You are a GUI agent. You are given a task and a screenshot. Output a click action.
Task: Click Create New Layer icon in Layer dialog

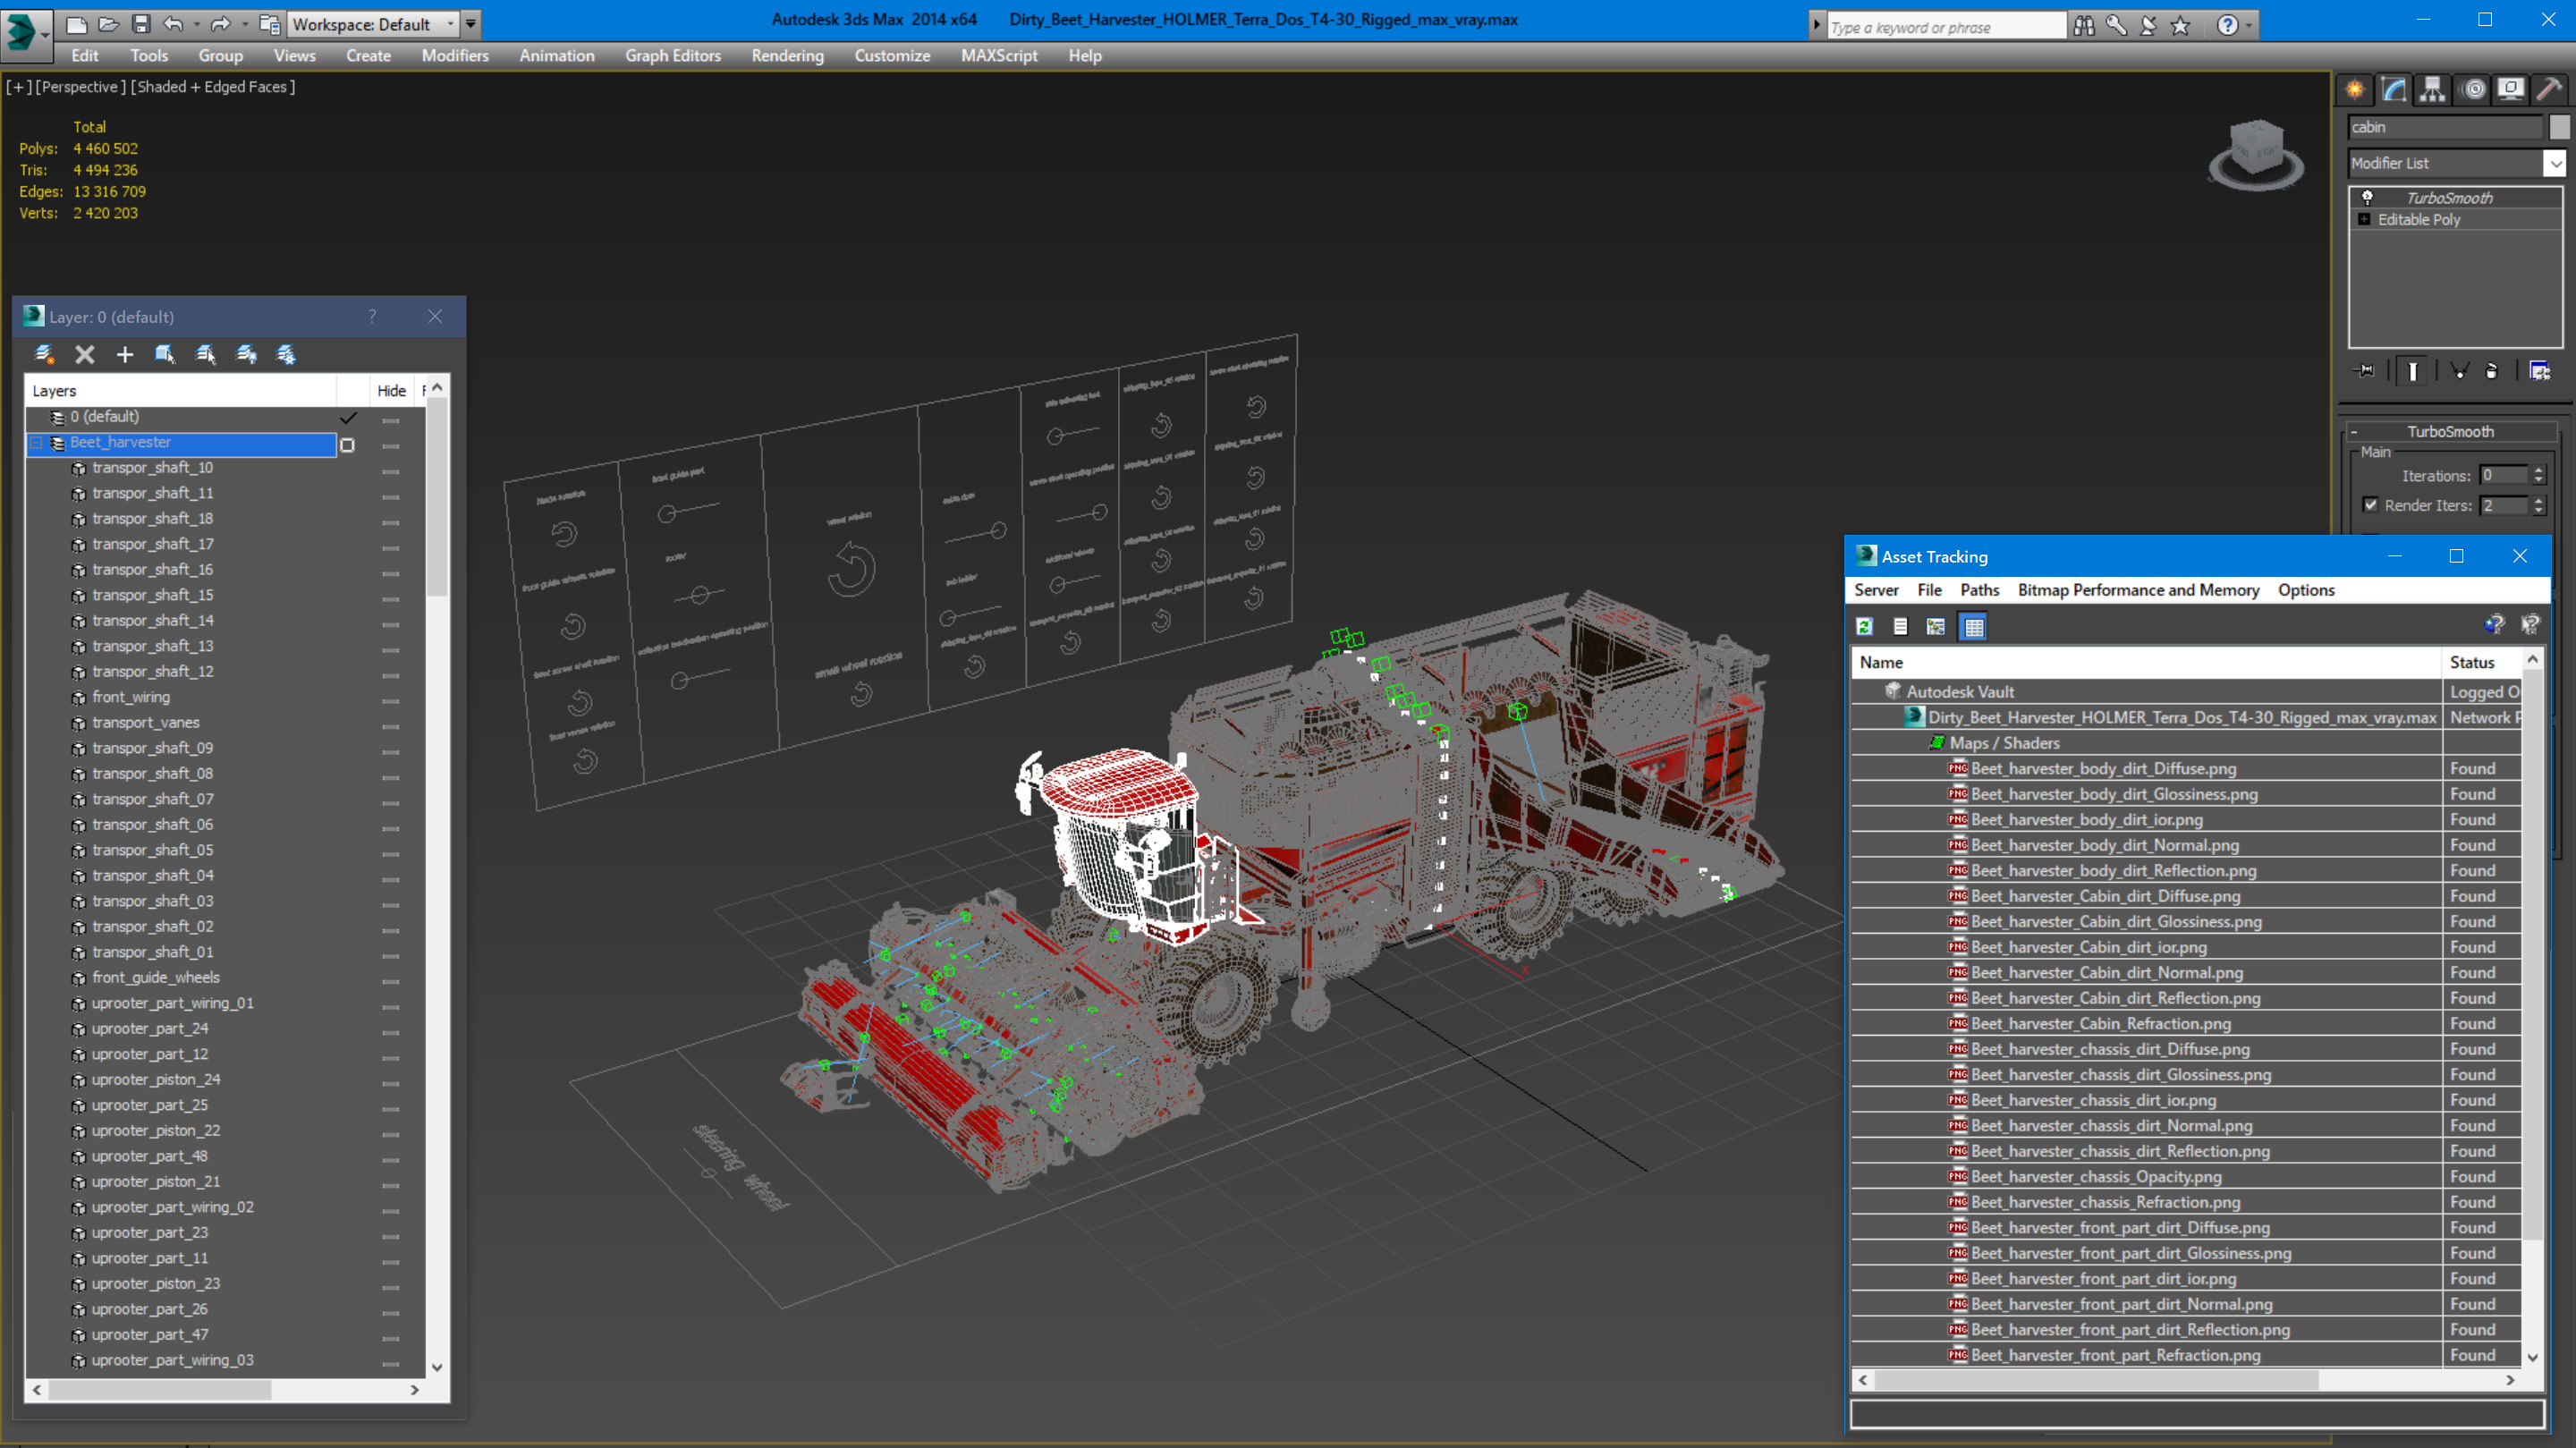point(44,354)
